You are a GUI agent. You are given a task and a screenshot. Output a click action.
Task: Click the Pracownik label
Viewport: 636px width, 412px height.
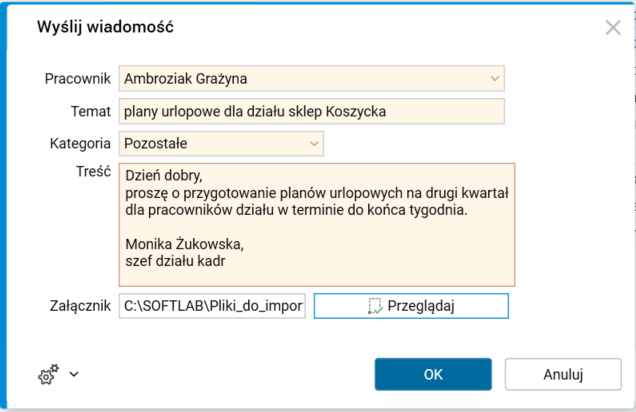tap(78, 78)
